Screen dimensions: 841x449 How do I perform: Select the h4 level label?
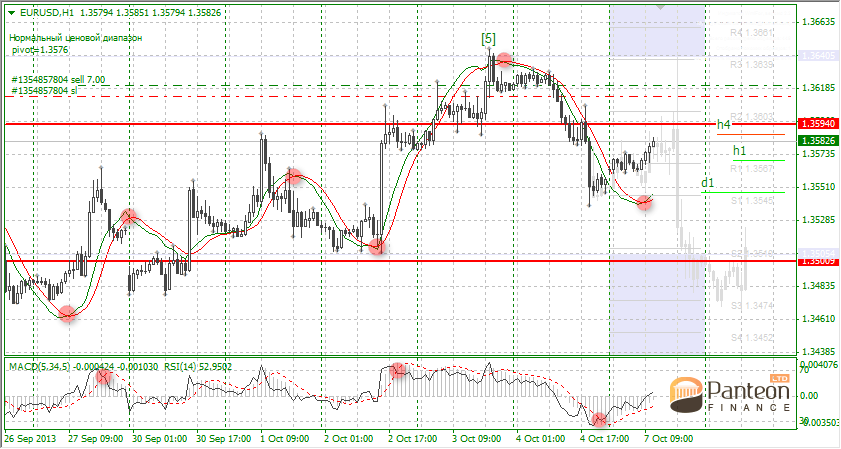click(724, 124)
